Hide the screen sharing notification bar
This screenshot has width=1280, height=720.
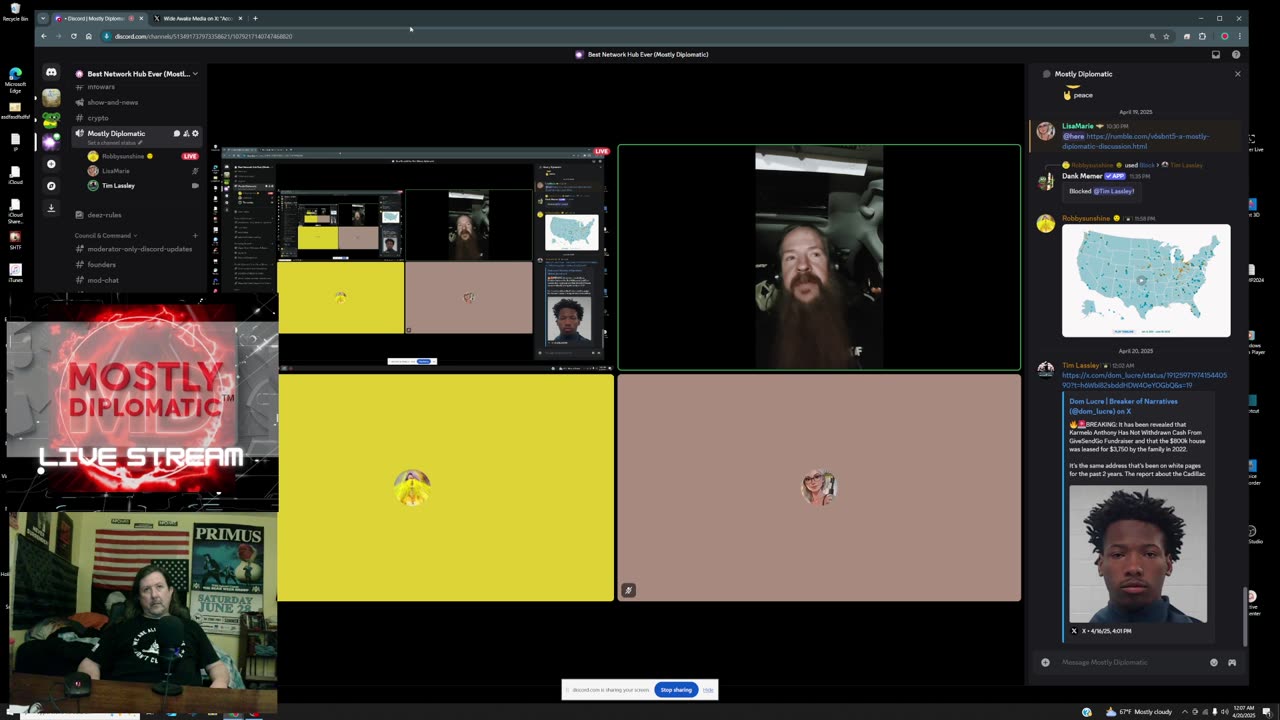coord(708,689)
